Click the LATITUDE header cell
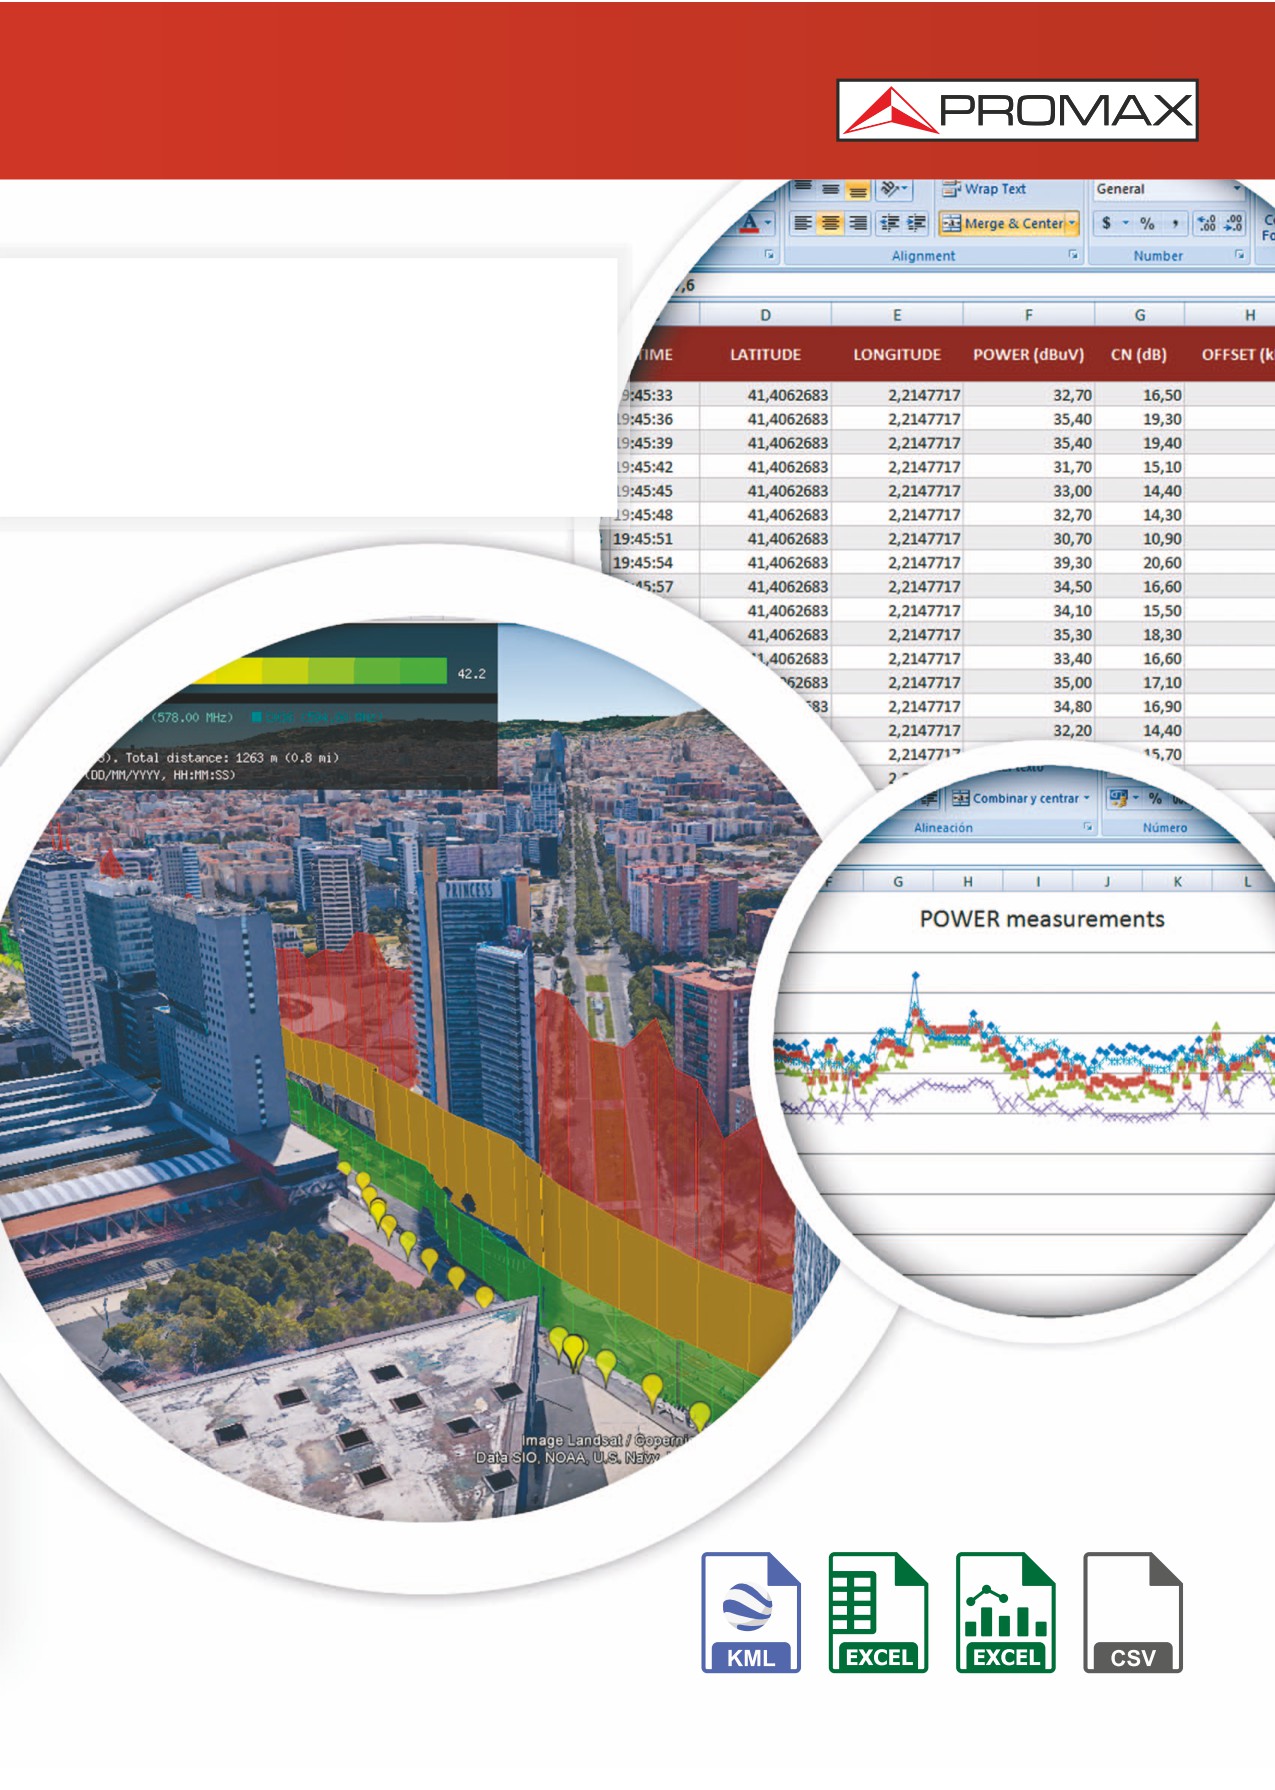The width and height of the screenshot is (1275, 1790). [x=765, y=355]
